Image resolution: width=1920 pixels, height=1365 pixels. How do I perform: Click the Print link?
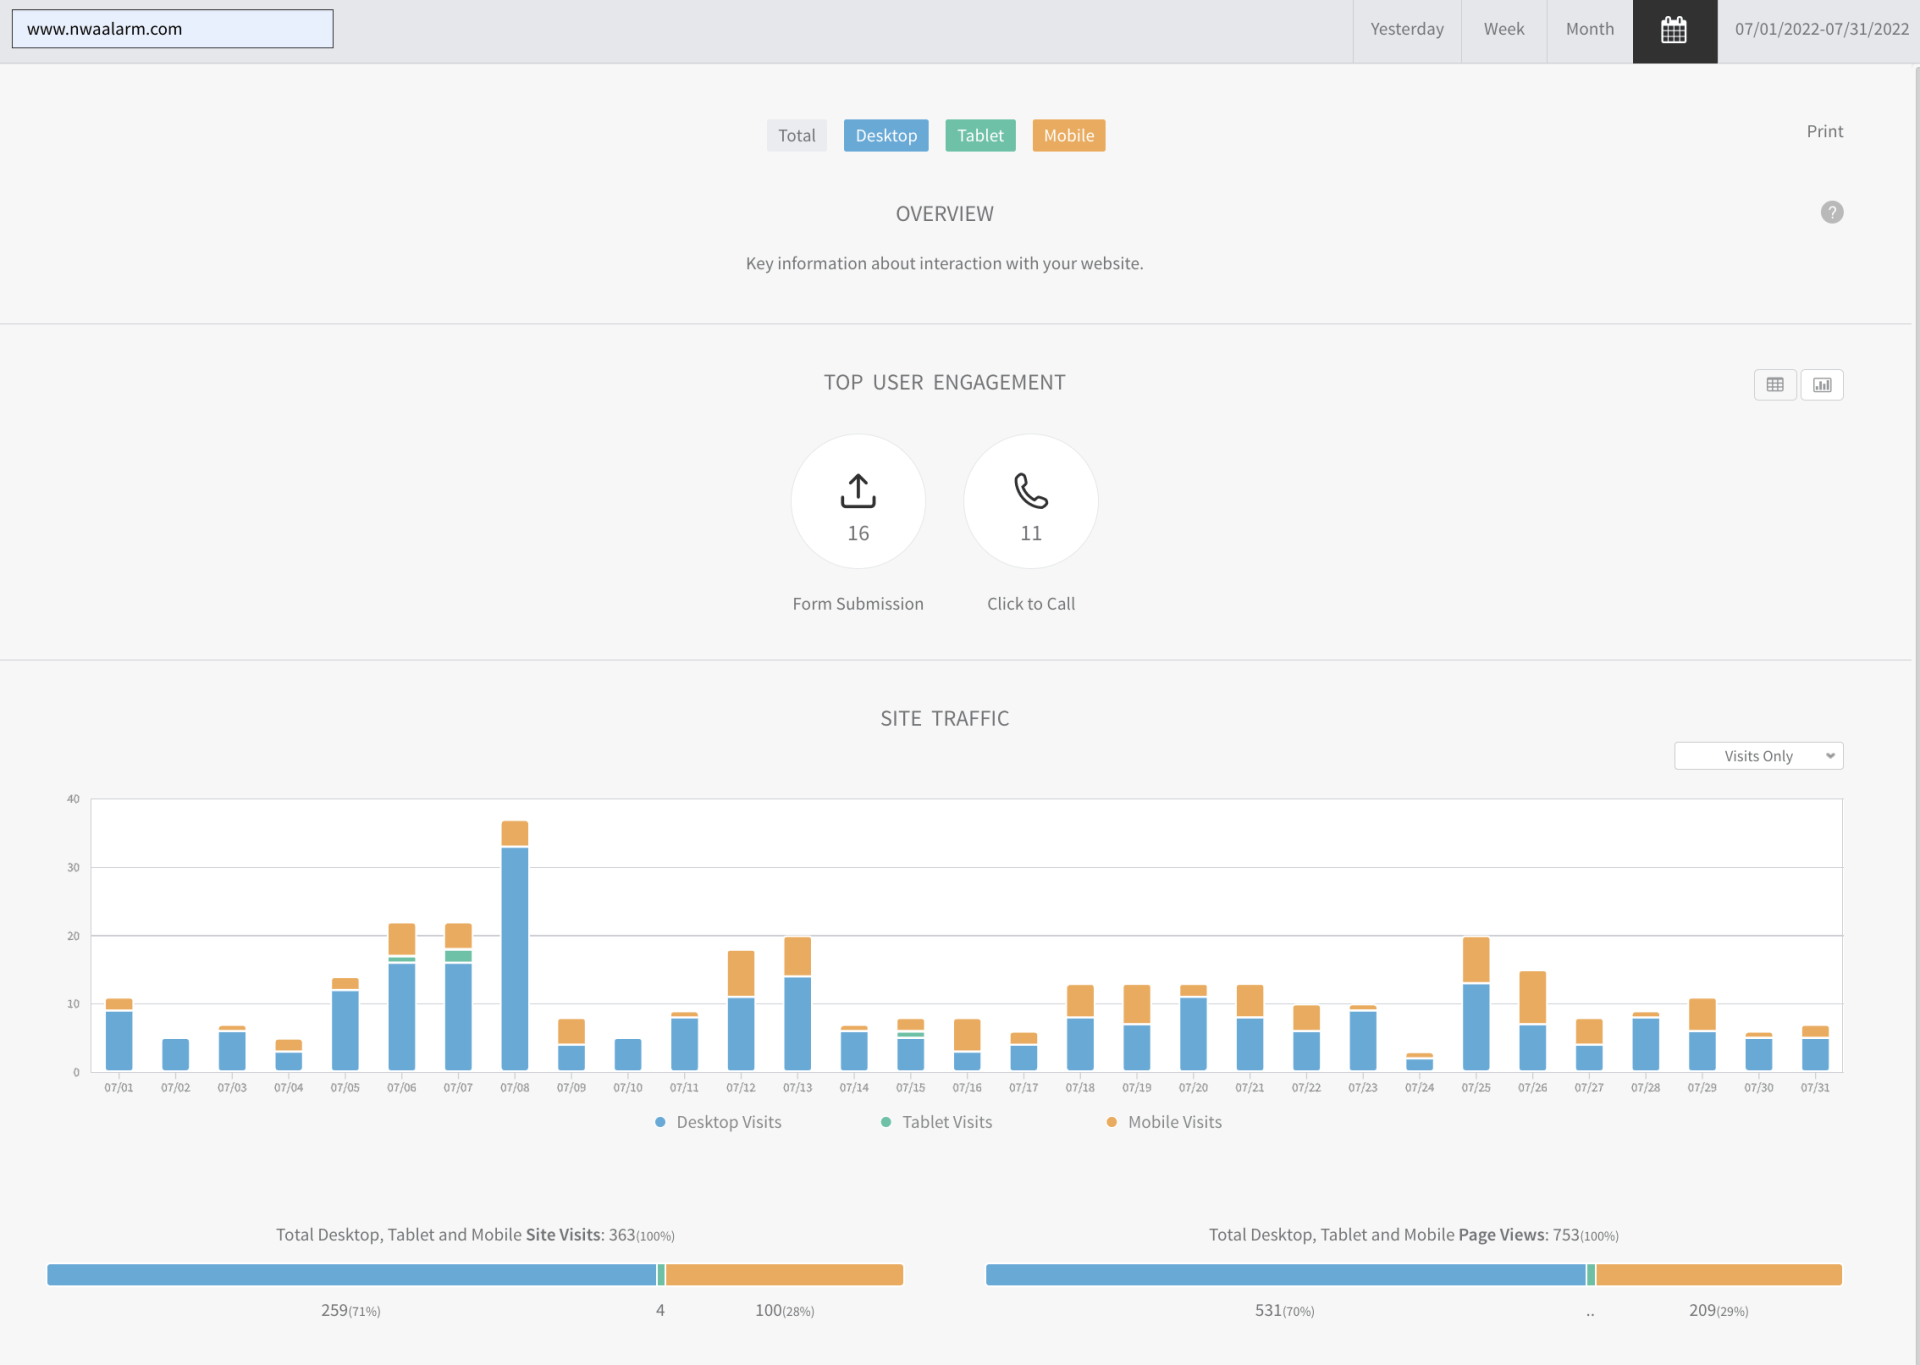[1824, 131]
